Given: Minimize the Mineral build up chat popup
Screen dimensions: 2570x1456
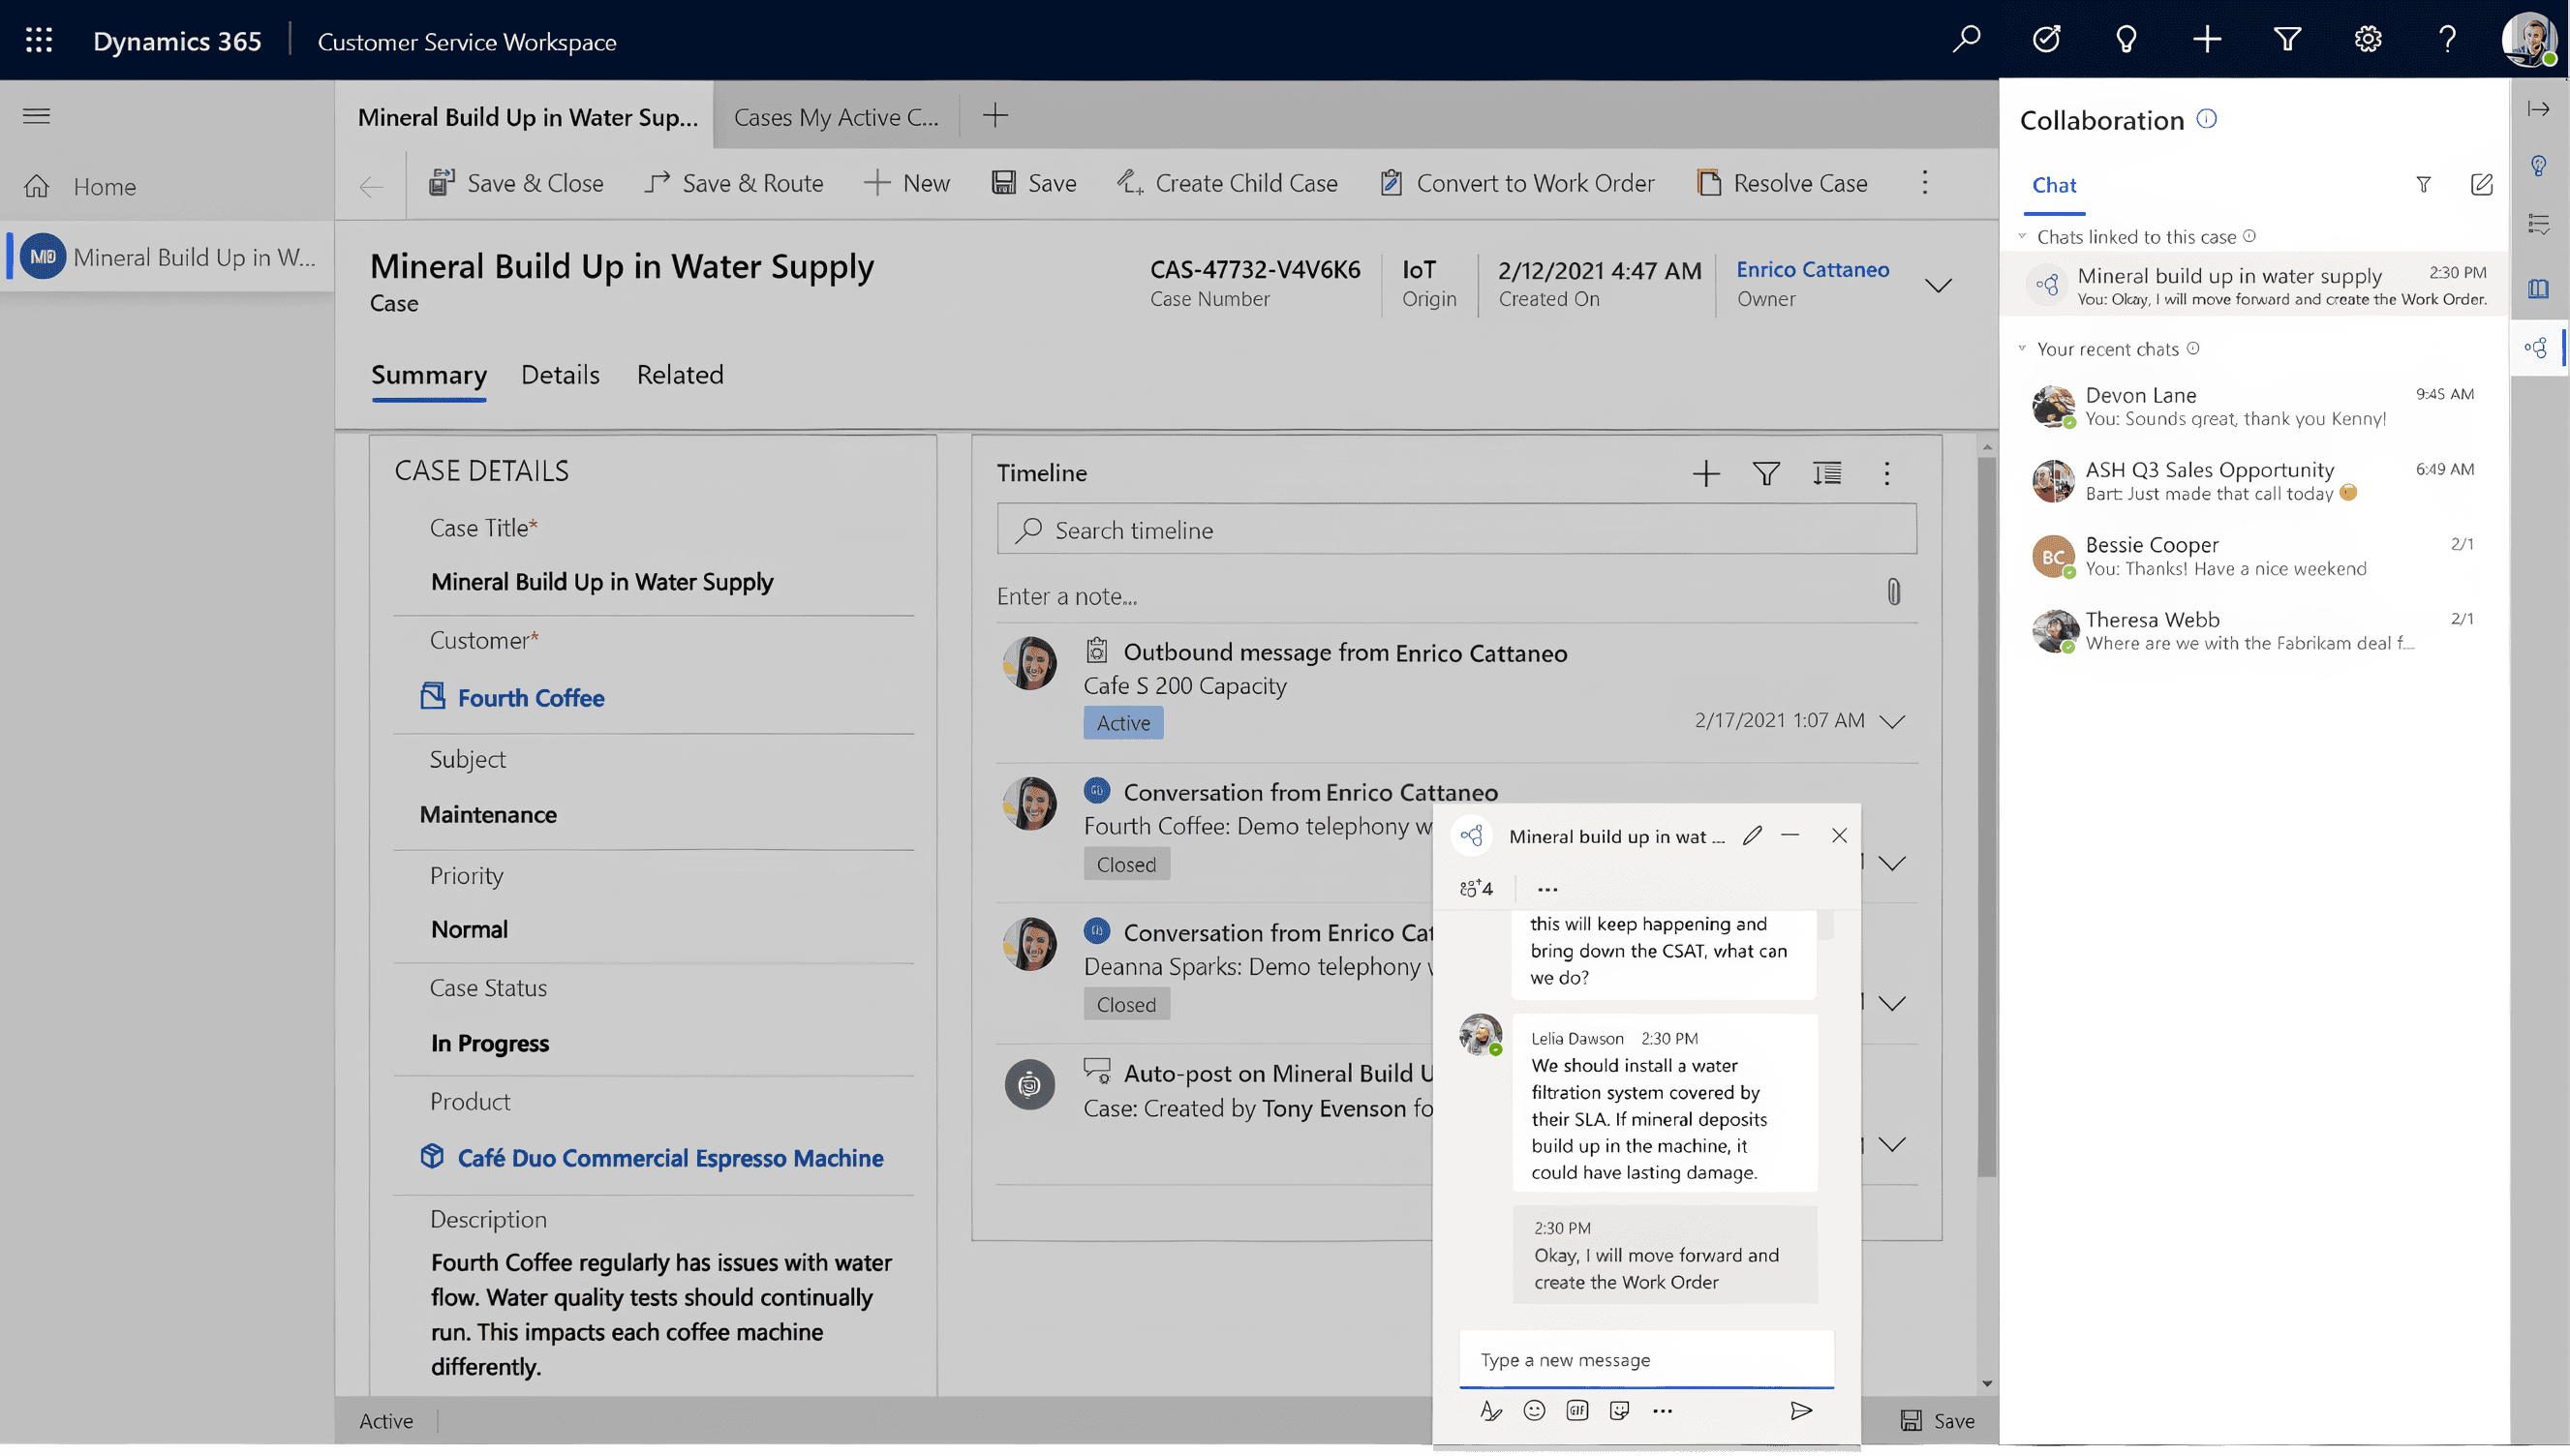Looking at the screenshot, I should pyautogui.click(x=1790, y=836).
